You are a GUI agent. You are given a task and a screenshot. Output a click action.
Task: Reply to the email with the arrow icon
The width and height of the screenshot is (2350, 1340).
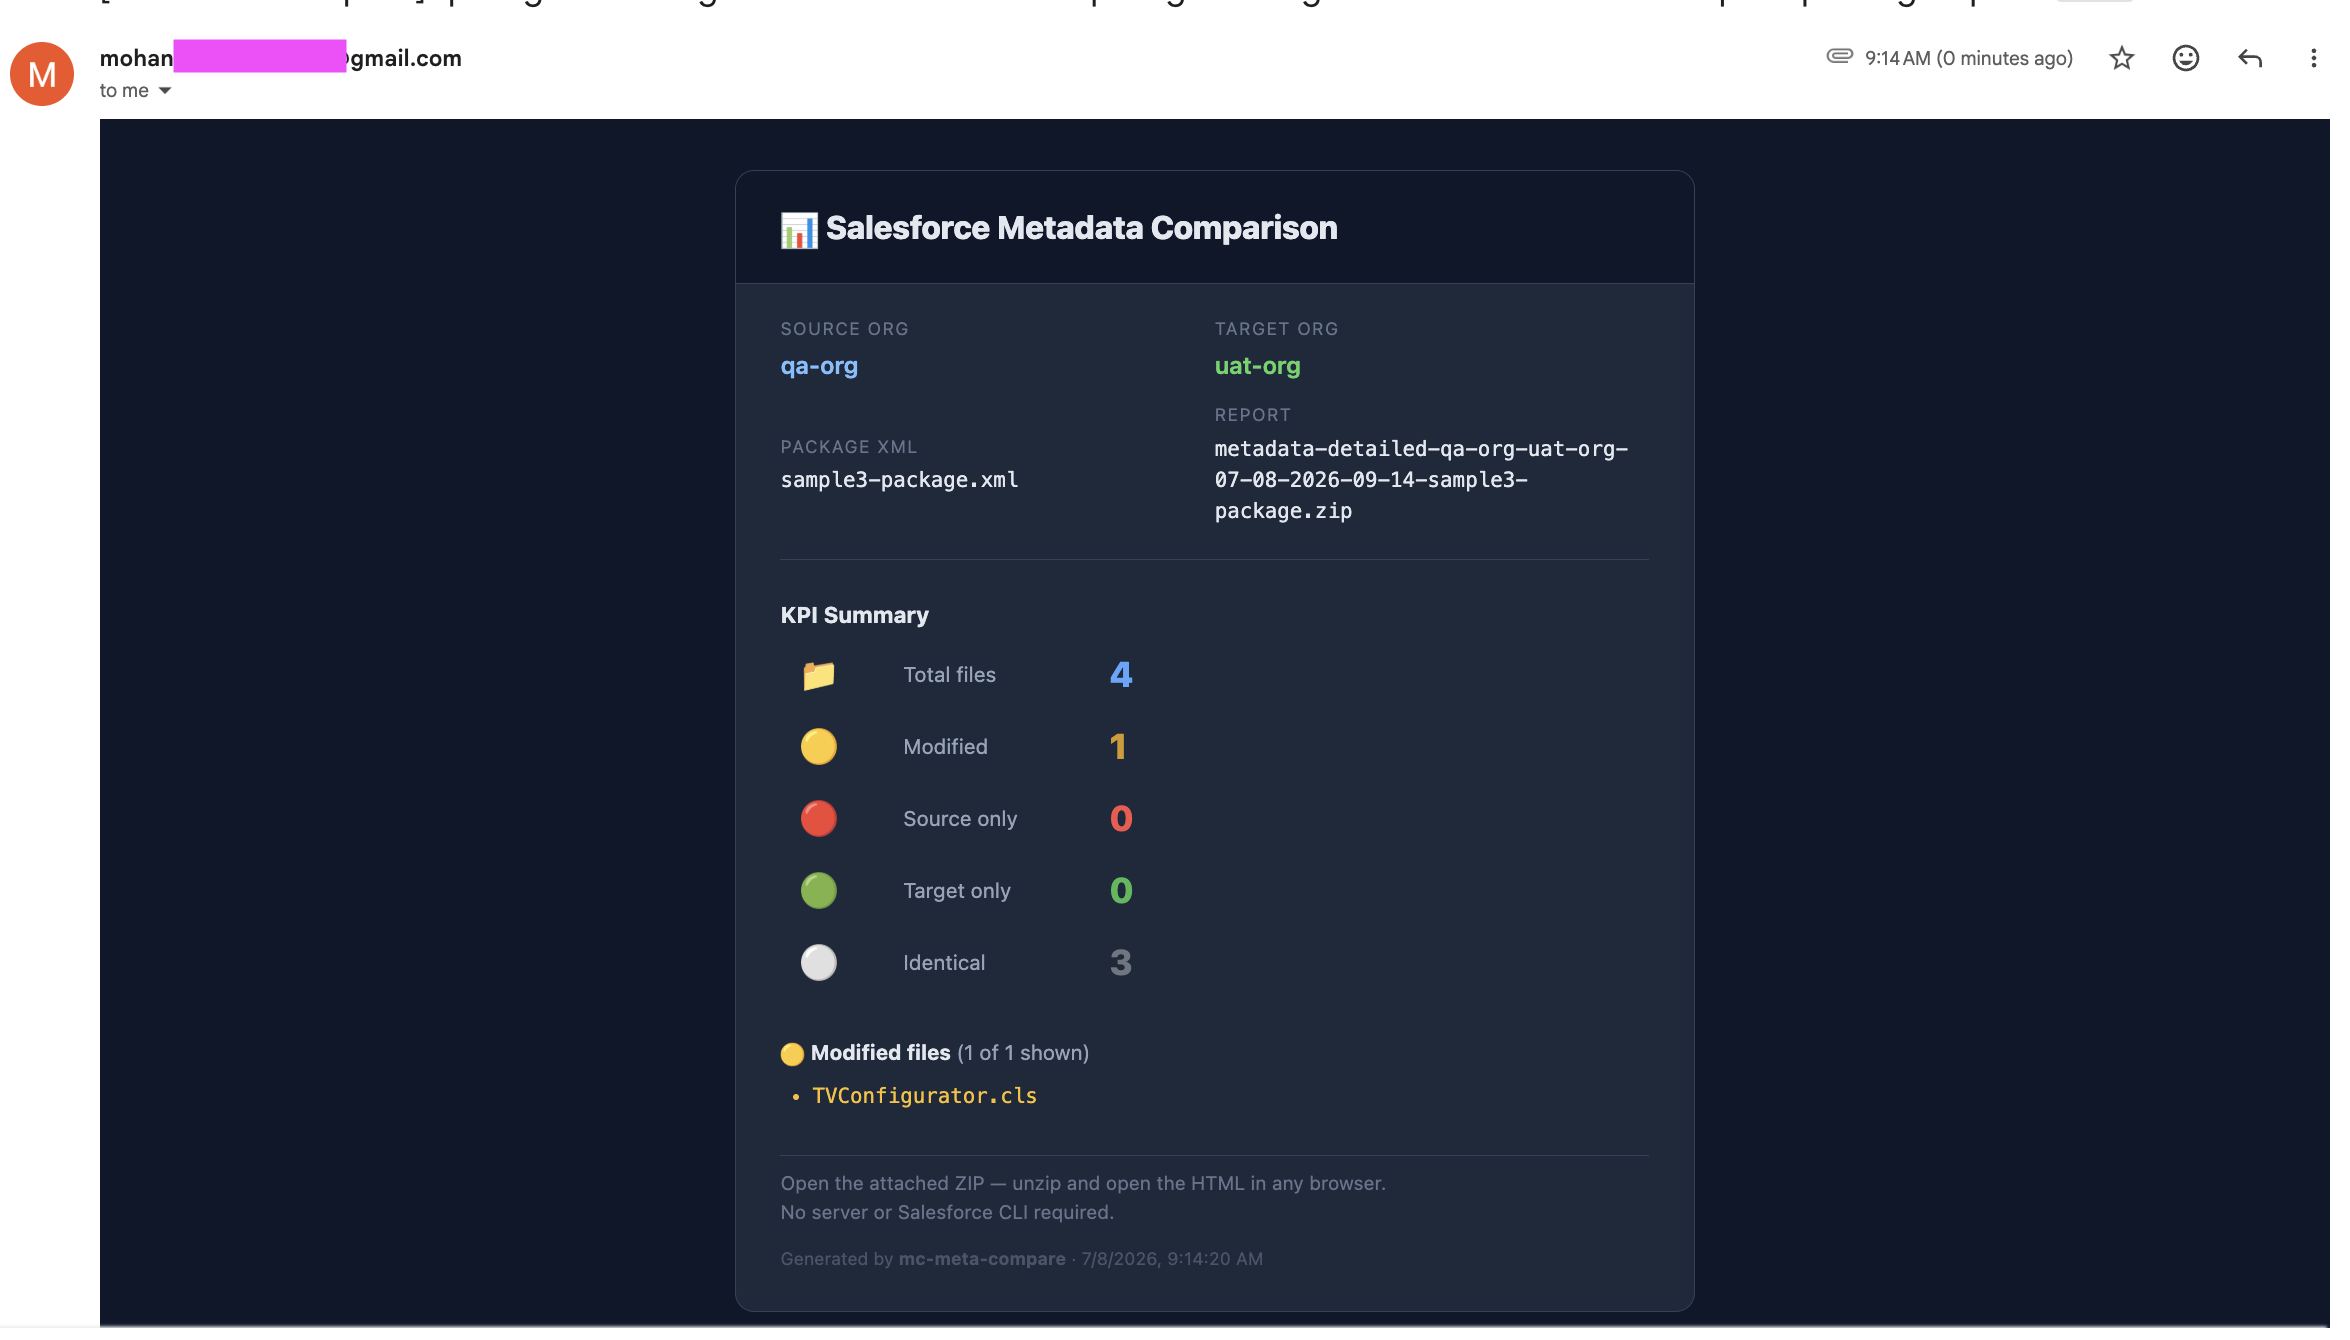click(x=2249, y=58)
